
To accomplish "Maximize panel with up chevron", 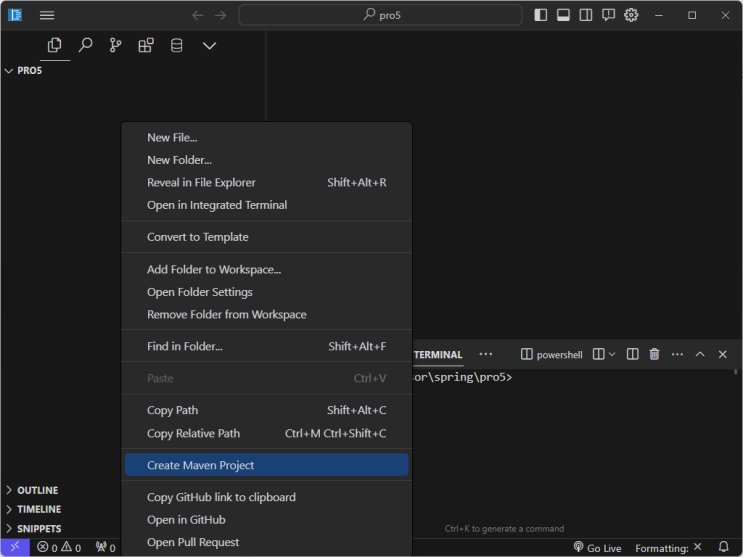I will 700,354.
